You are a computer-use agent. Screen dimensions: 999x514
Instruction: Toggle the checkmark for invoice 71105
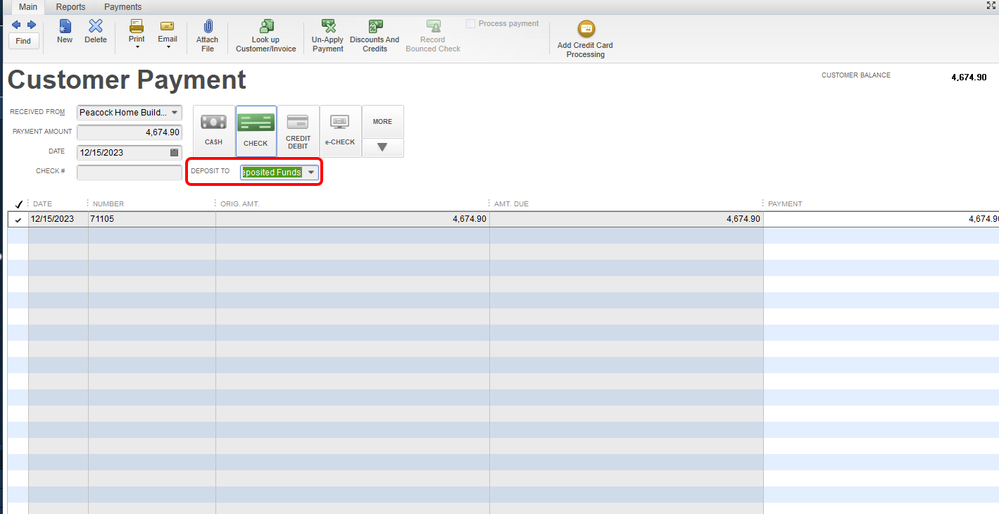pyautogui.click(x=18, y=220)
